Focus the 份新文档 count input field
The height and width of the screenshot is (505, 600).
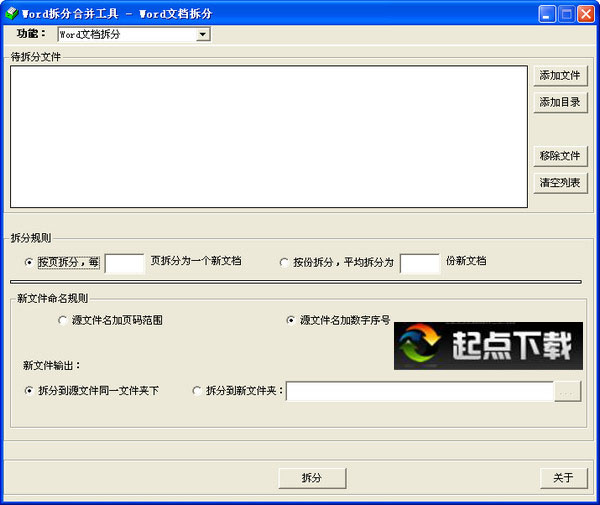pos(420,263)
